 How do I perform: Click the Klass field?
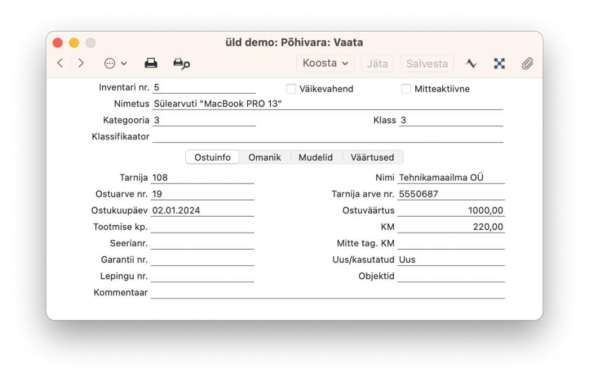point(451,120)
